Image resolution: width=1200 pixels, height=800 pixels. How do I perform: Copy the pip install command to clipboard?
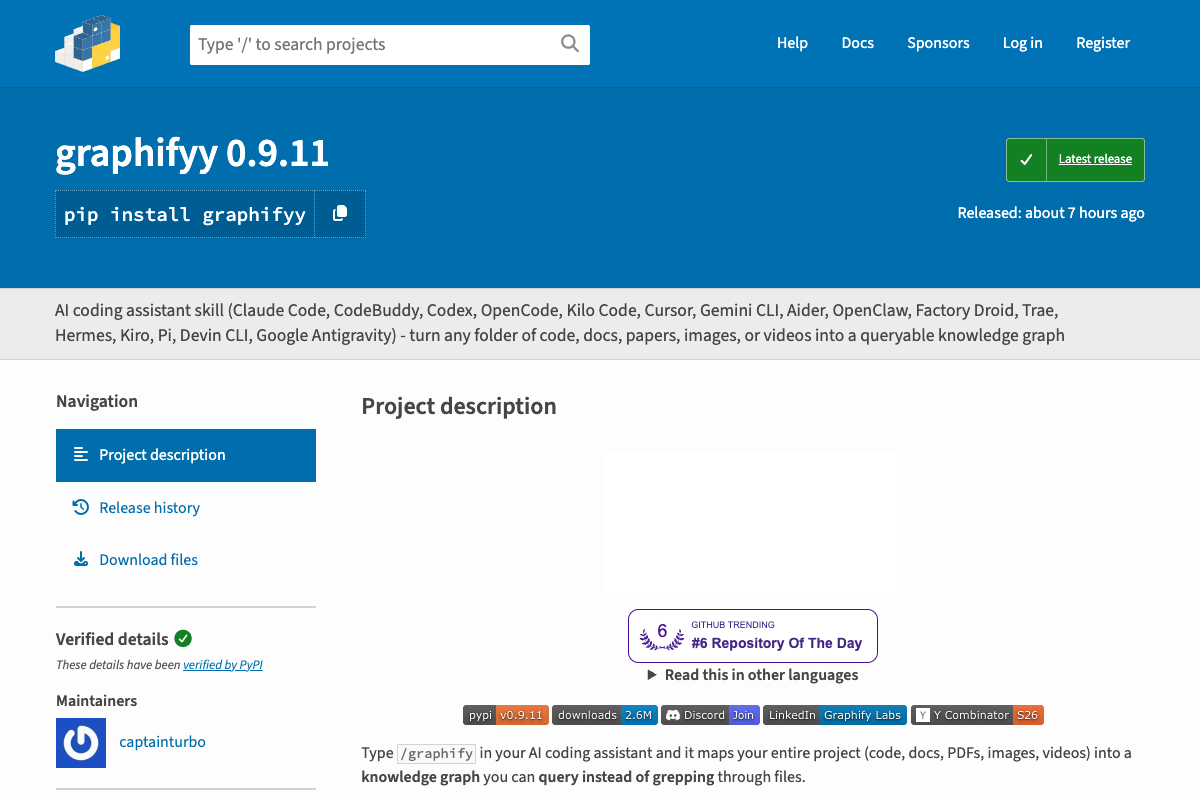340,213
